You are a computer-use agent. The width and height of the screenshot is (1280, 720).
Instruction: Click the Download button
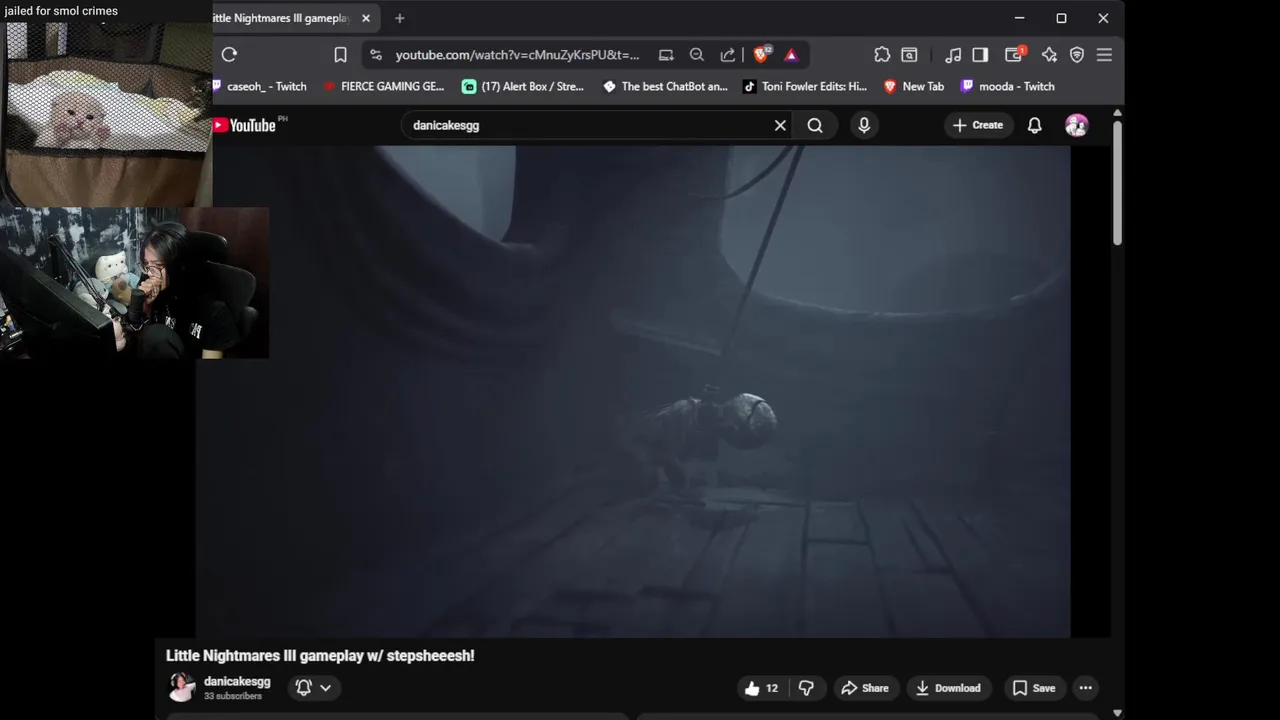coord(948,688)
